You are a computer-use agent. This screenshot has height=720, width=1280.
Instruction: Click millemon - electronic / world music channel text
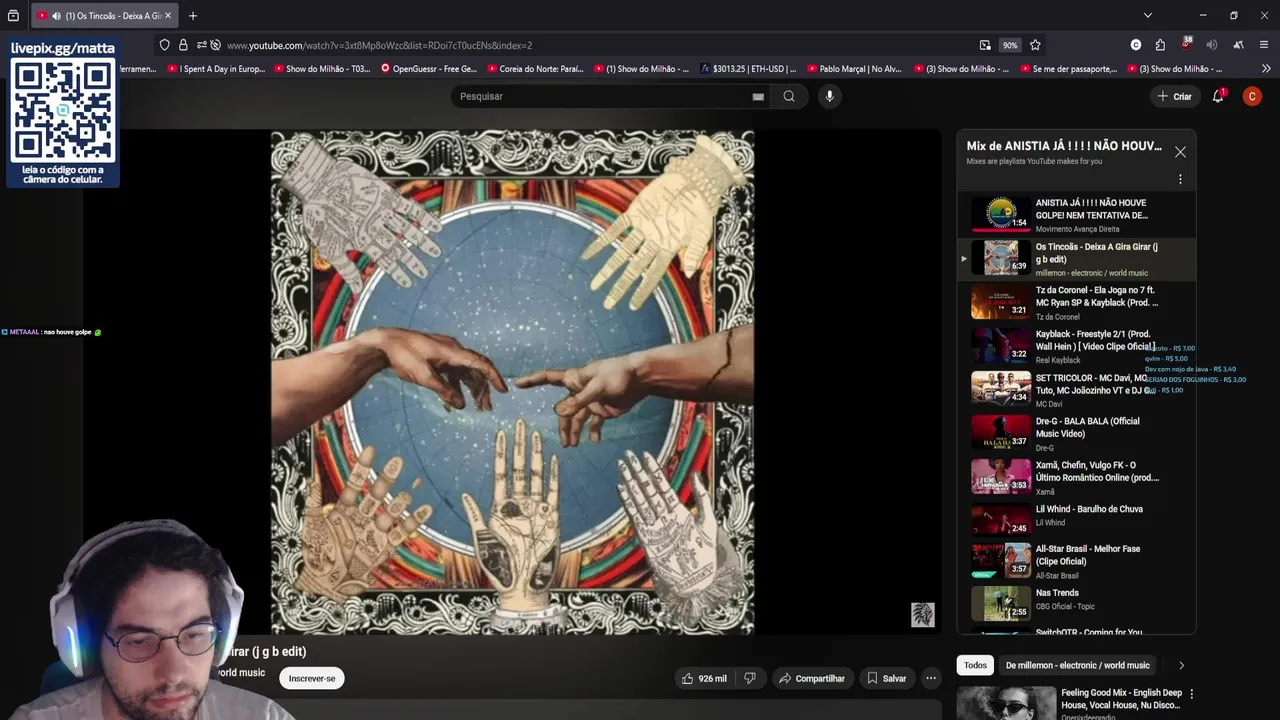point(1092,273)
